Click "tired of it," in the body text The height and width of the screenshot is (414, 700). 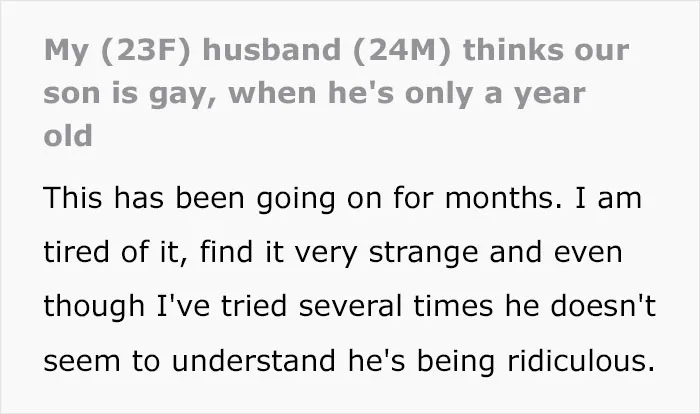[x=116, y=252]
